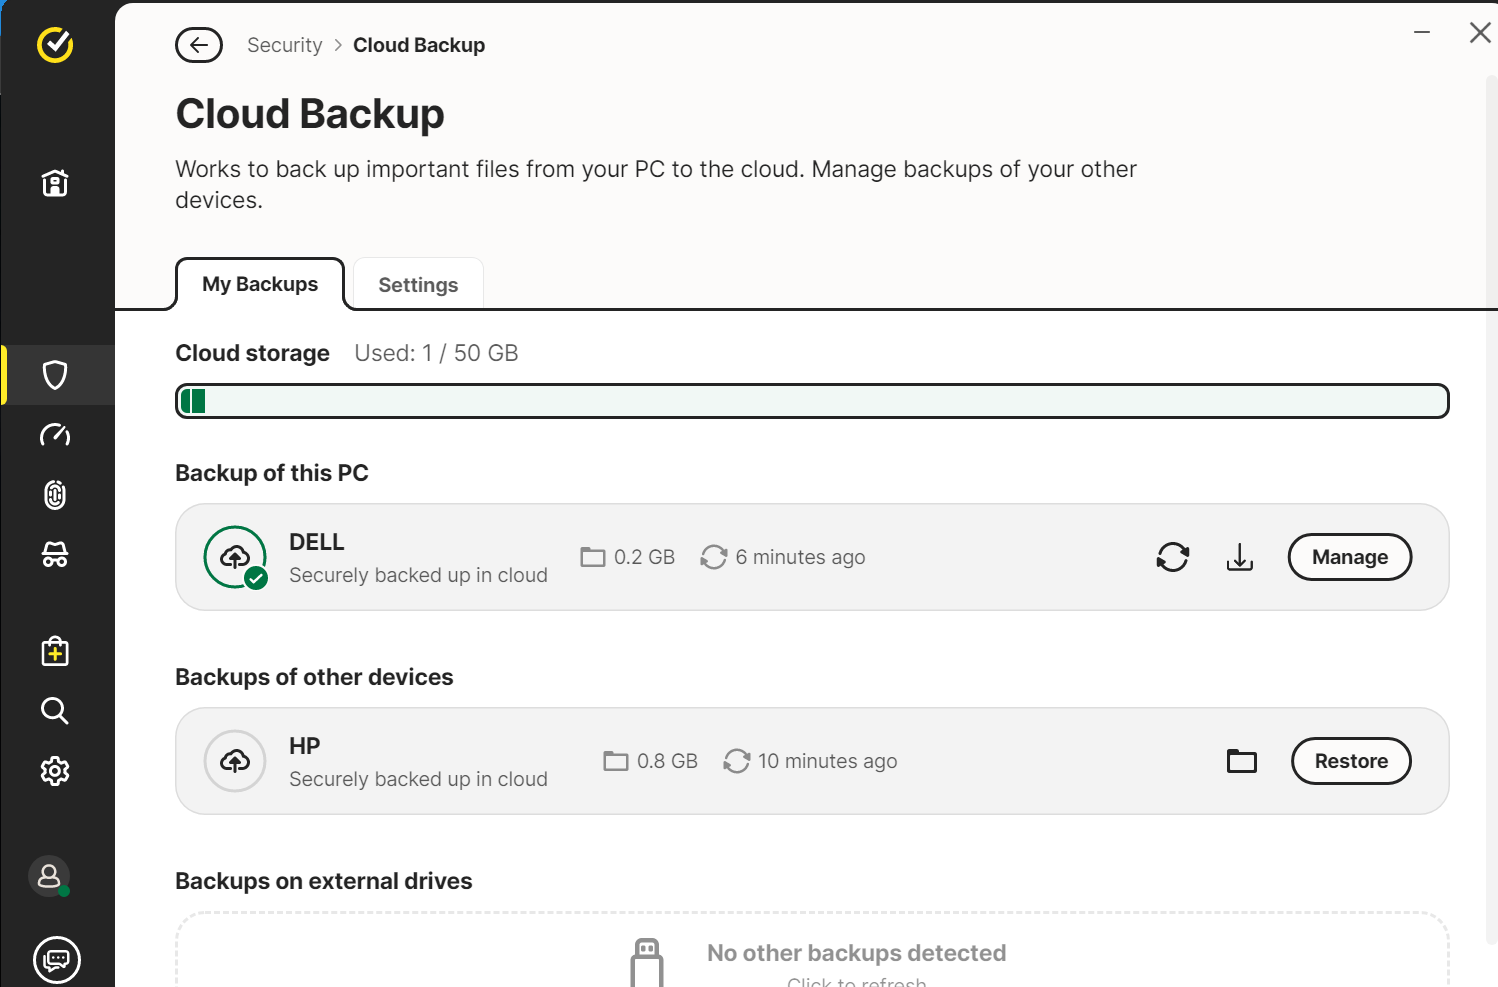Click the DELL download backup icon
Image resolution: width=1498 pixels, height=987 pixels.
coord(1240,557)
